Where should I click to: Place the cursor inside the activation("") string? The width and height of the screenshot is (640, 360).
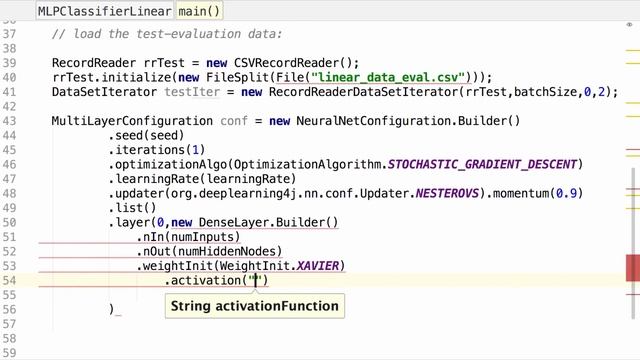pos(256,280)
